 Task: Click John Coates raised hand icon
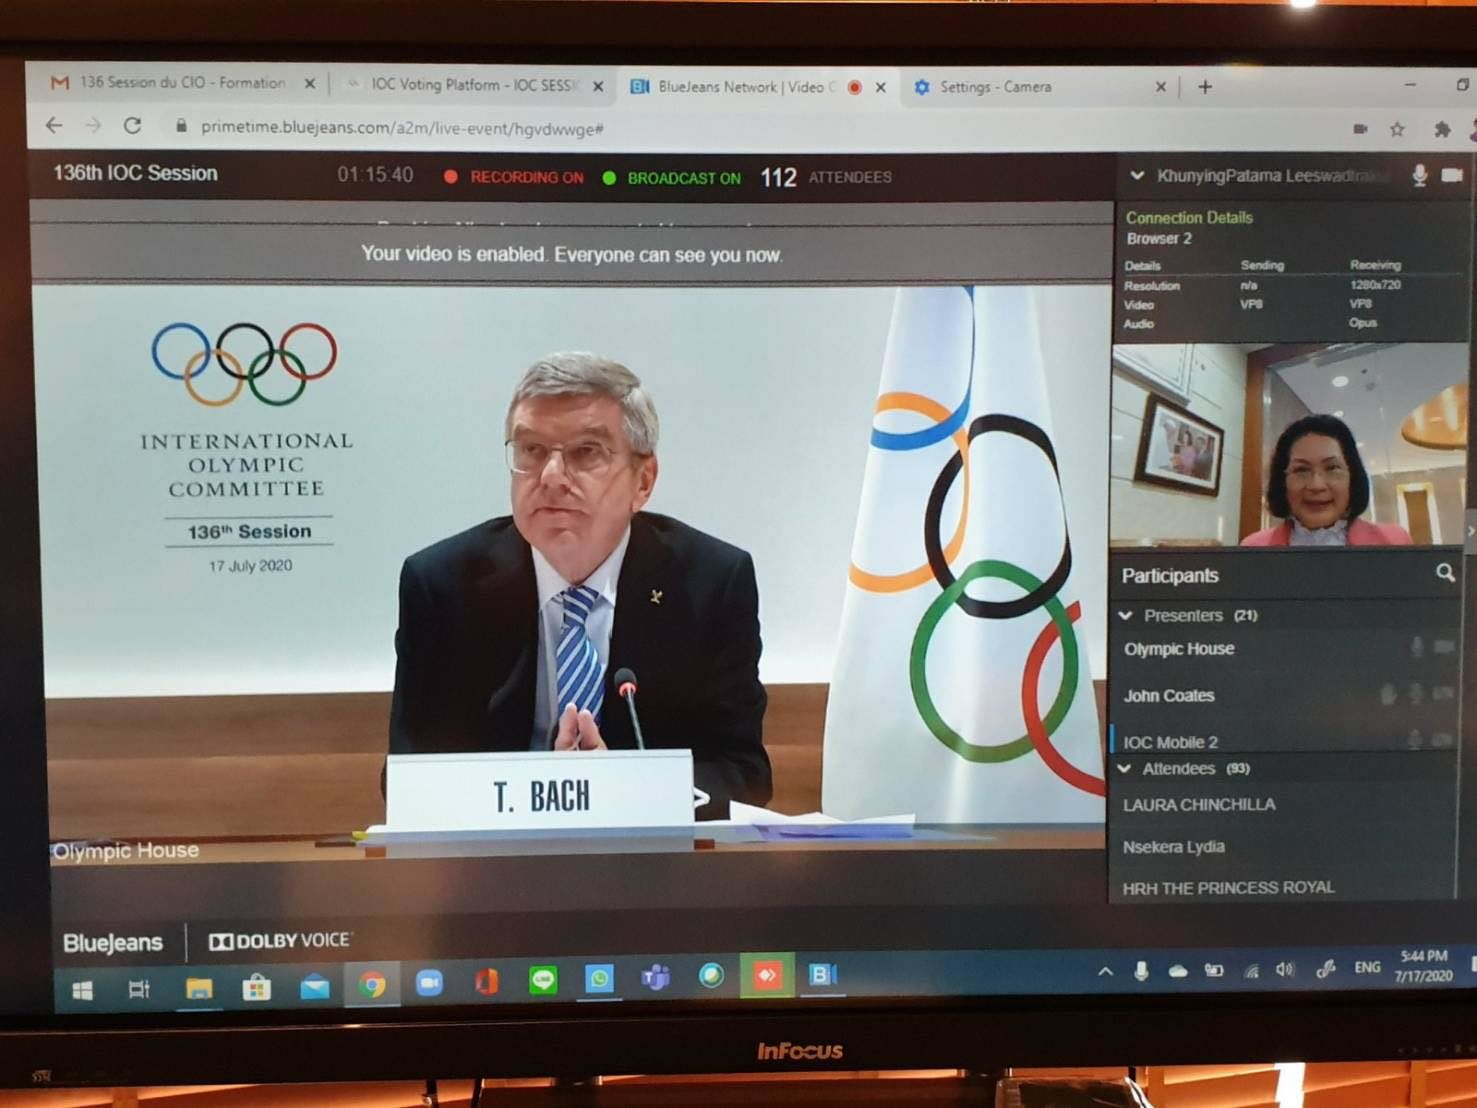[1388, 693]
